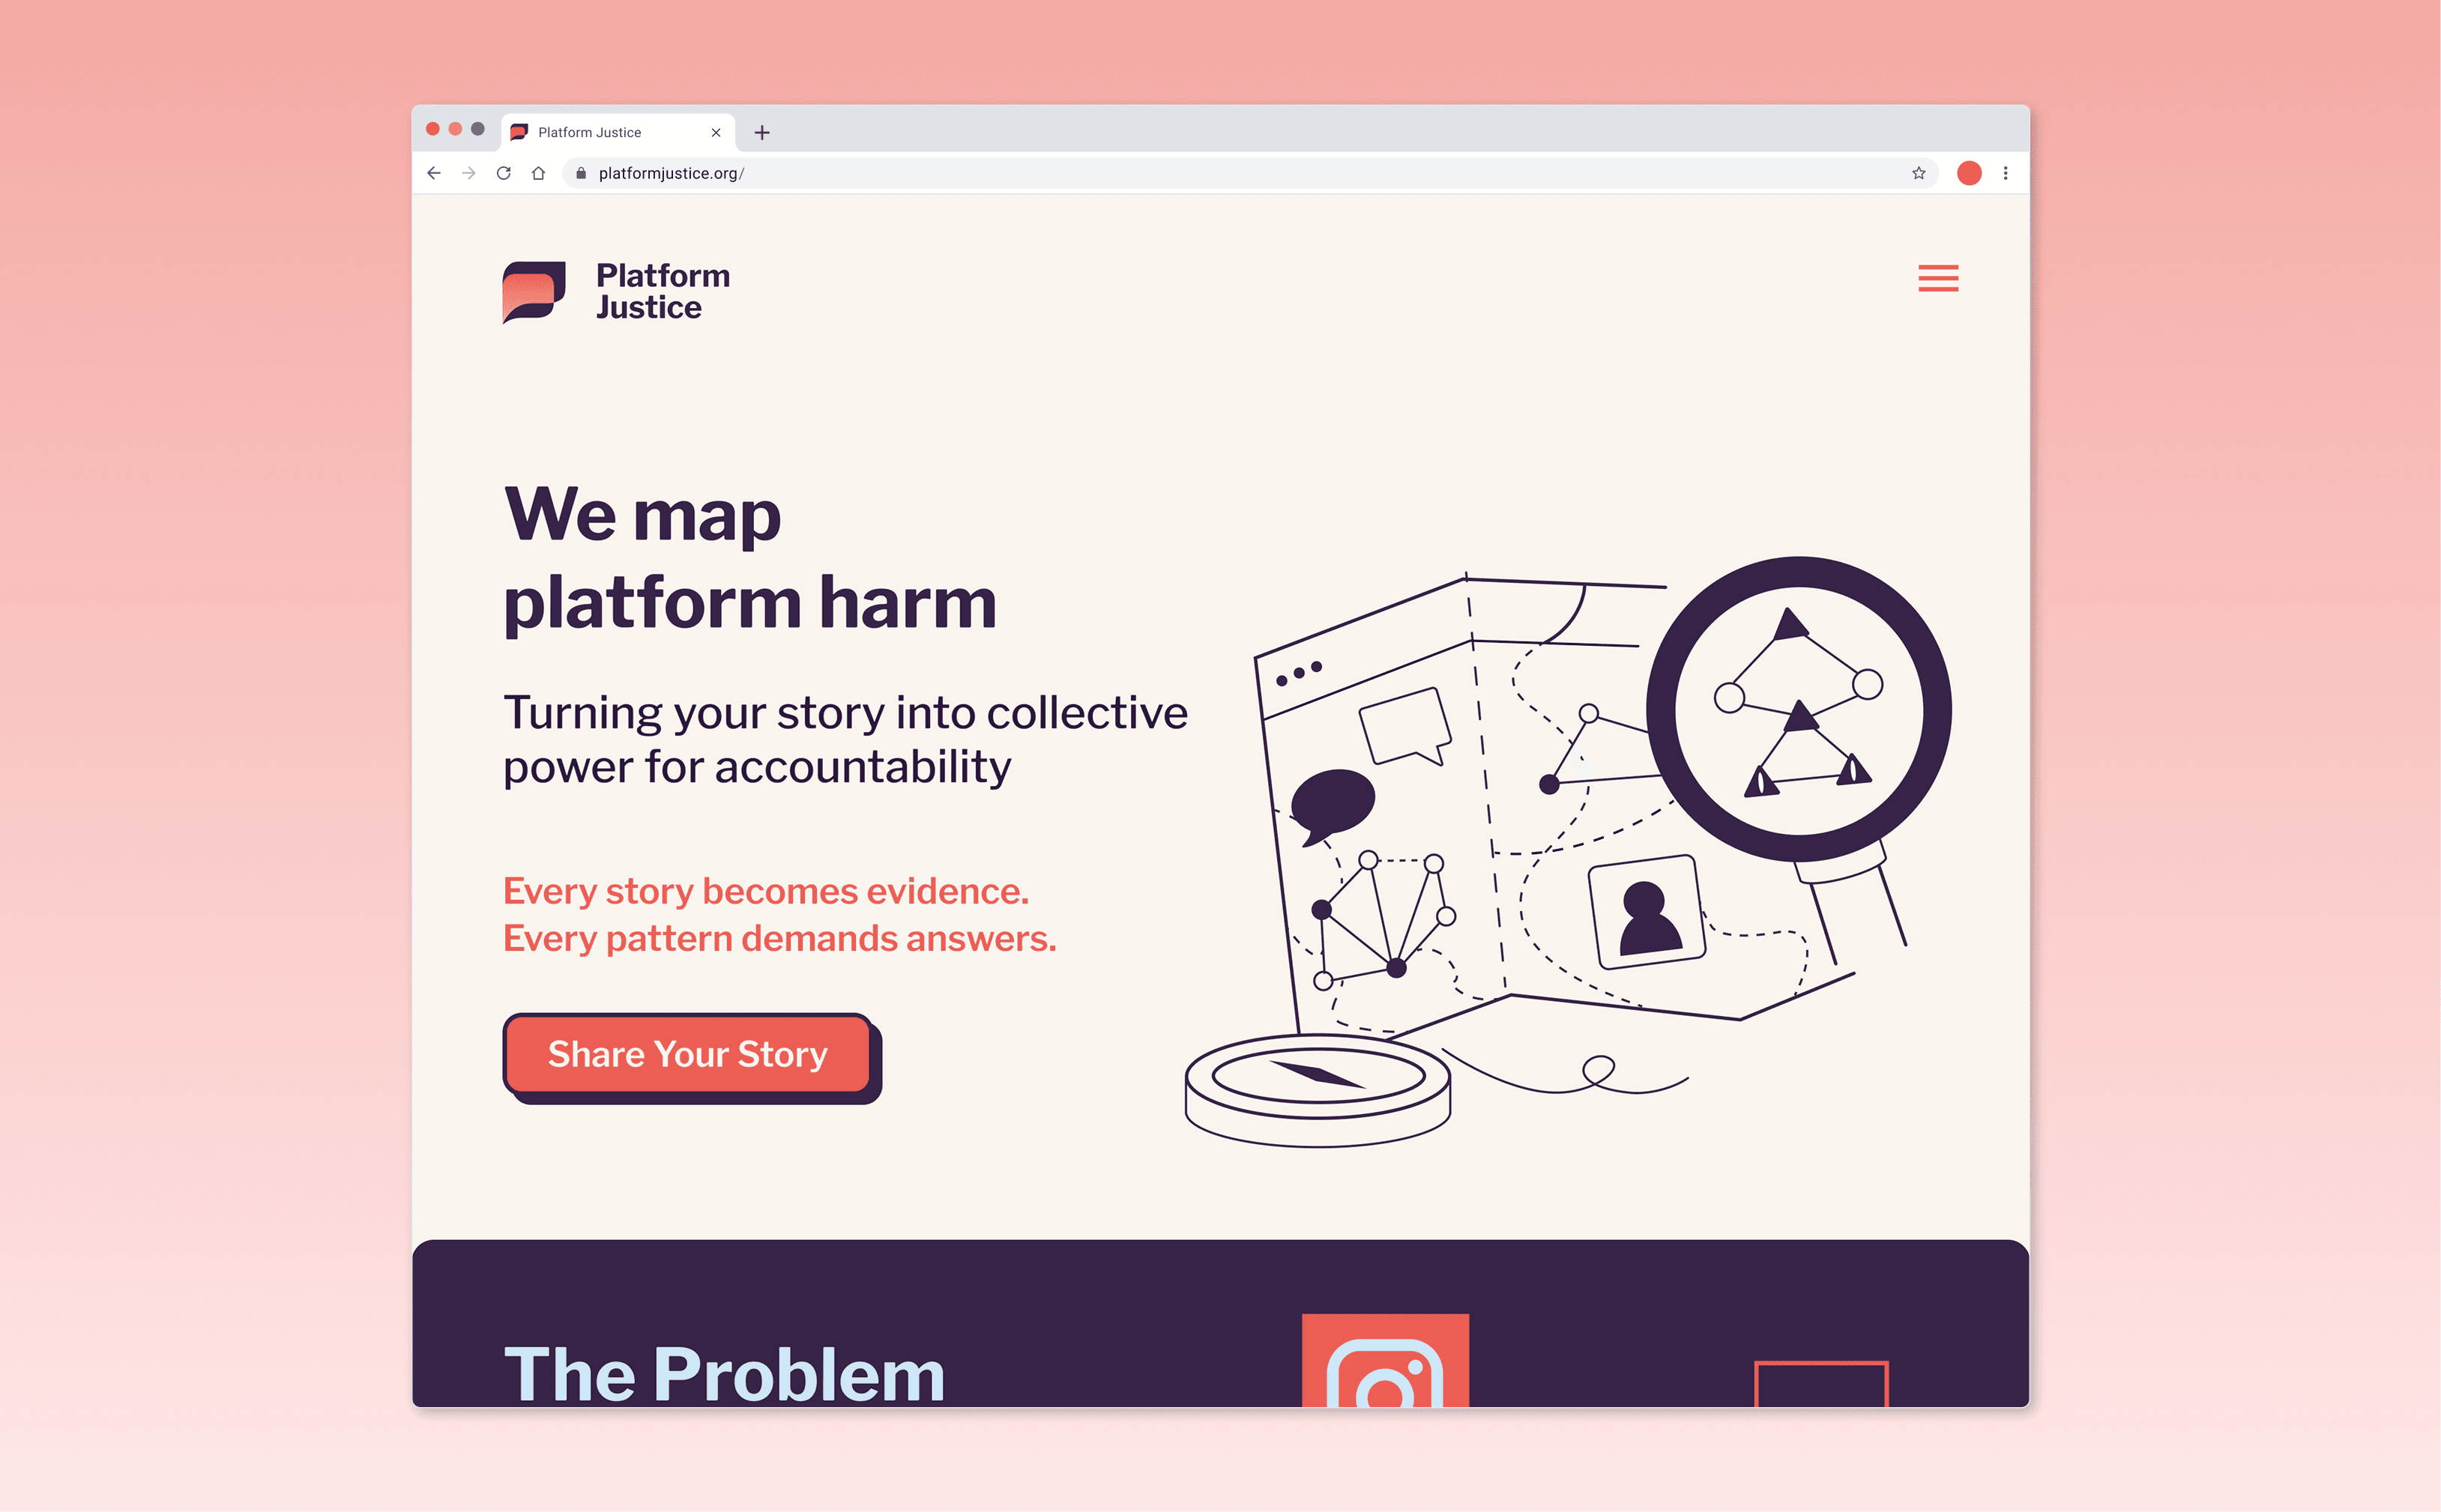Open the hamburger menu icon
2441x1512 pixels.
tap(1937, 278)
